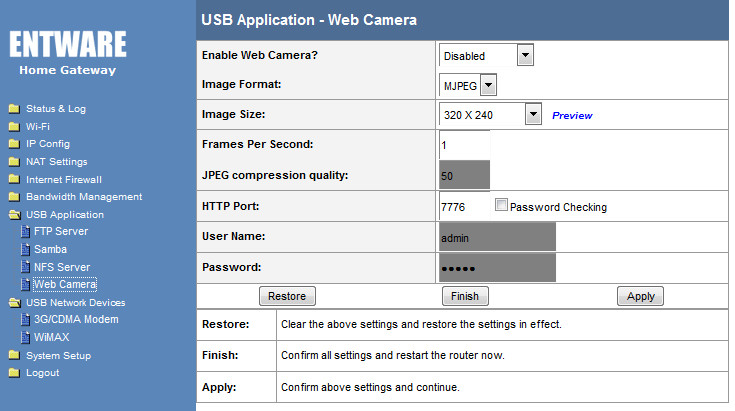Click the Samba page icon
This screenshot has width=735, height=411.
[25, 249]
